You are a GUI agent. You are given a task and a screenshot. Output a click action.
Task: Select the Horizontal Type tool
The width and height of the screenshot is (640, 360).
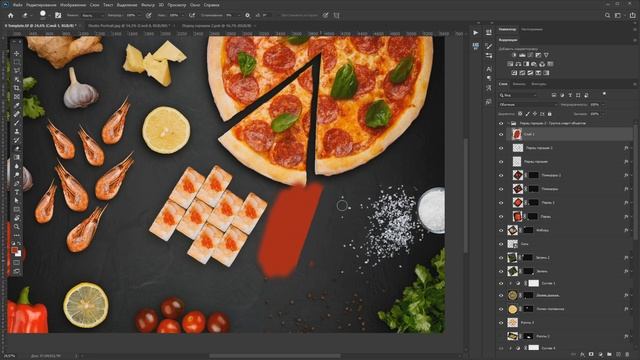point(17,192)
